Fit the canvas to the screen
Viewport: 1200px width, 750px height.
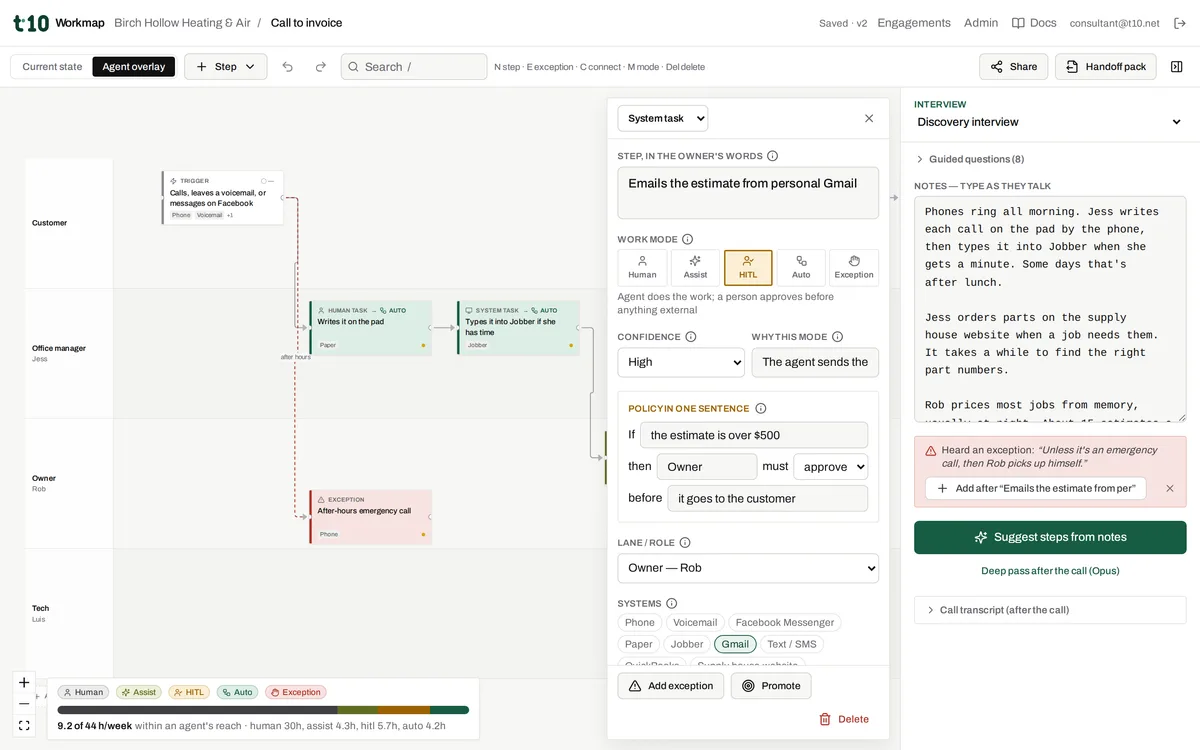24,725
